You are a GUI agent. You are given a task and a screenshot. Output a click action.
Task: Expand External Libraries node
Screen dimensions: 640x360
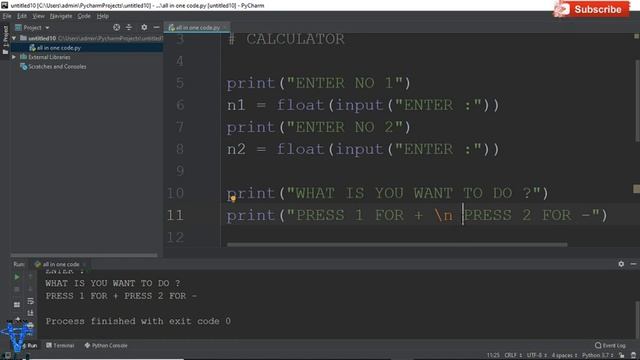tap(14, 57)
